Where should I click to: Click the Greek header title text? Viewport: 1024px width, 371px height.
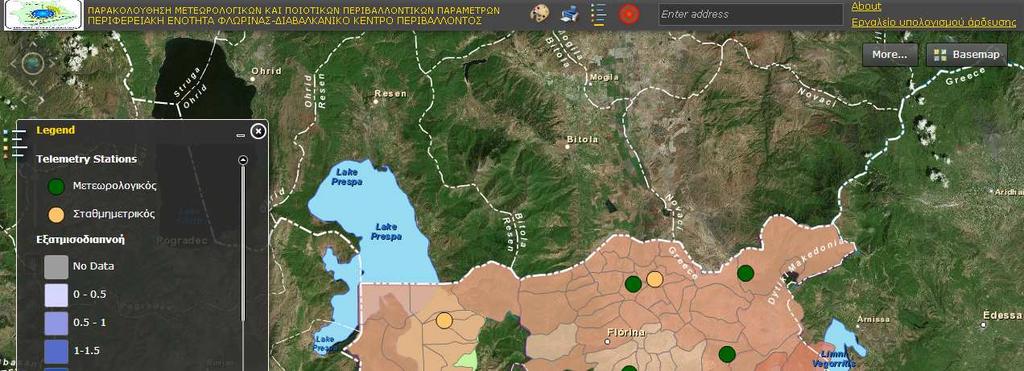pos(294,16)
